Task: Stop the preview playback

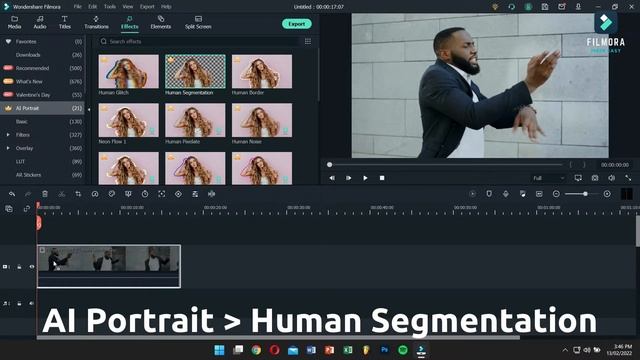Action: pos(382,178)
